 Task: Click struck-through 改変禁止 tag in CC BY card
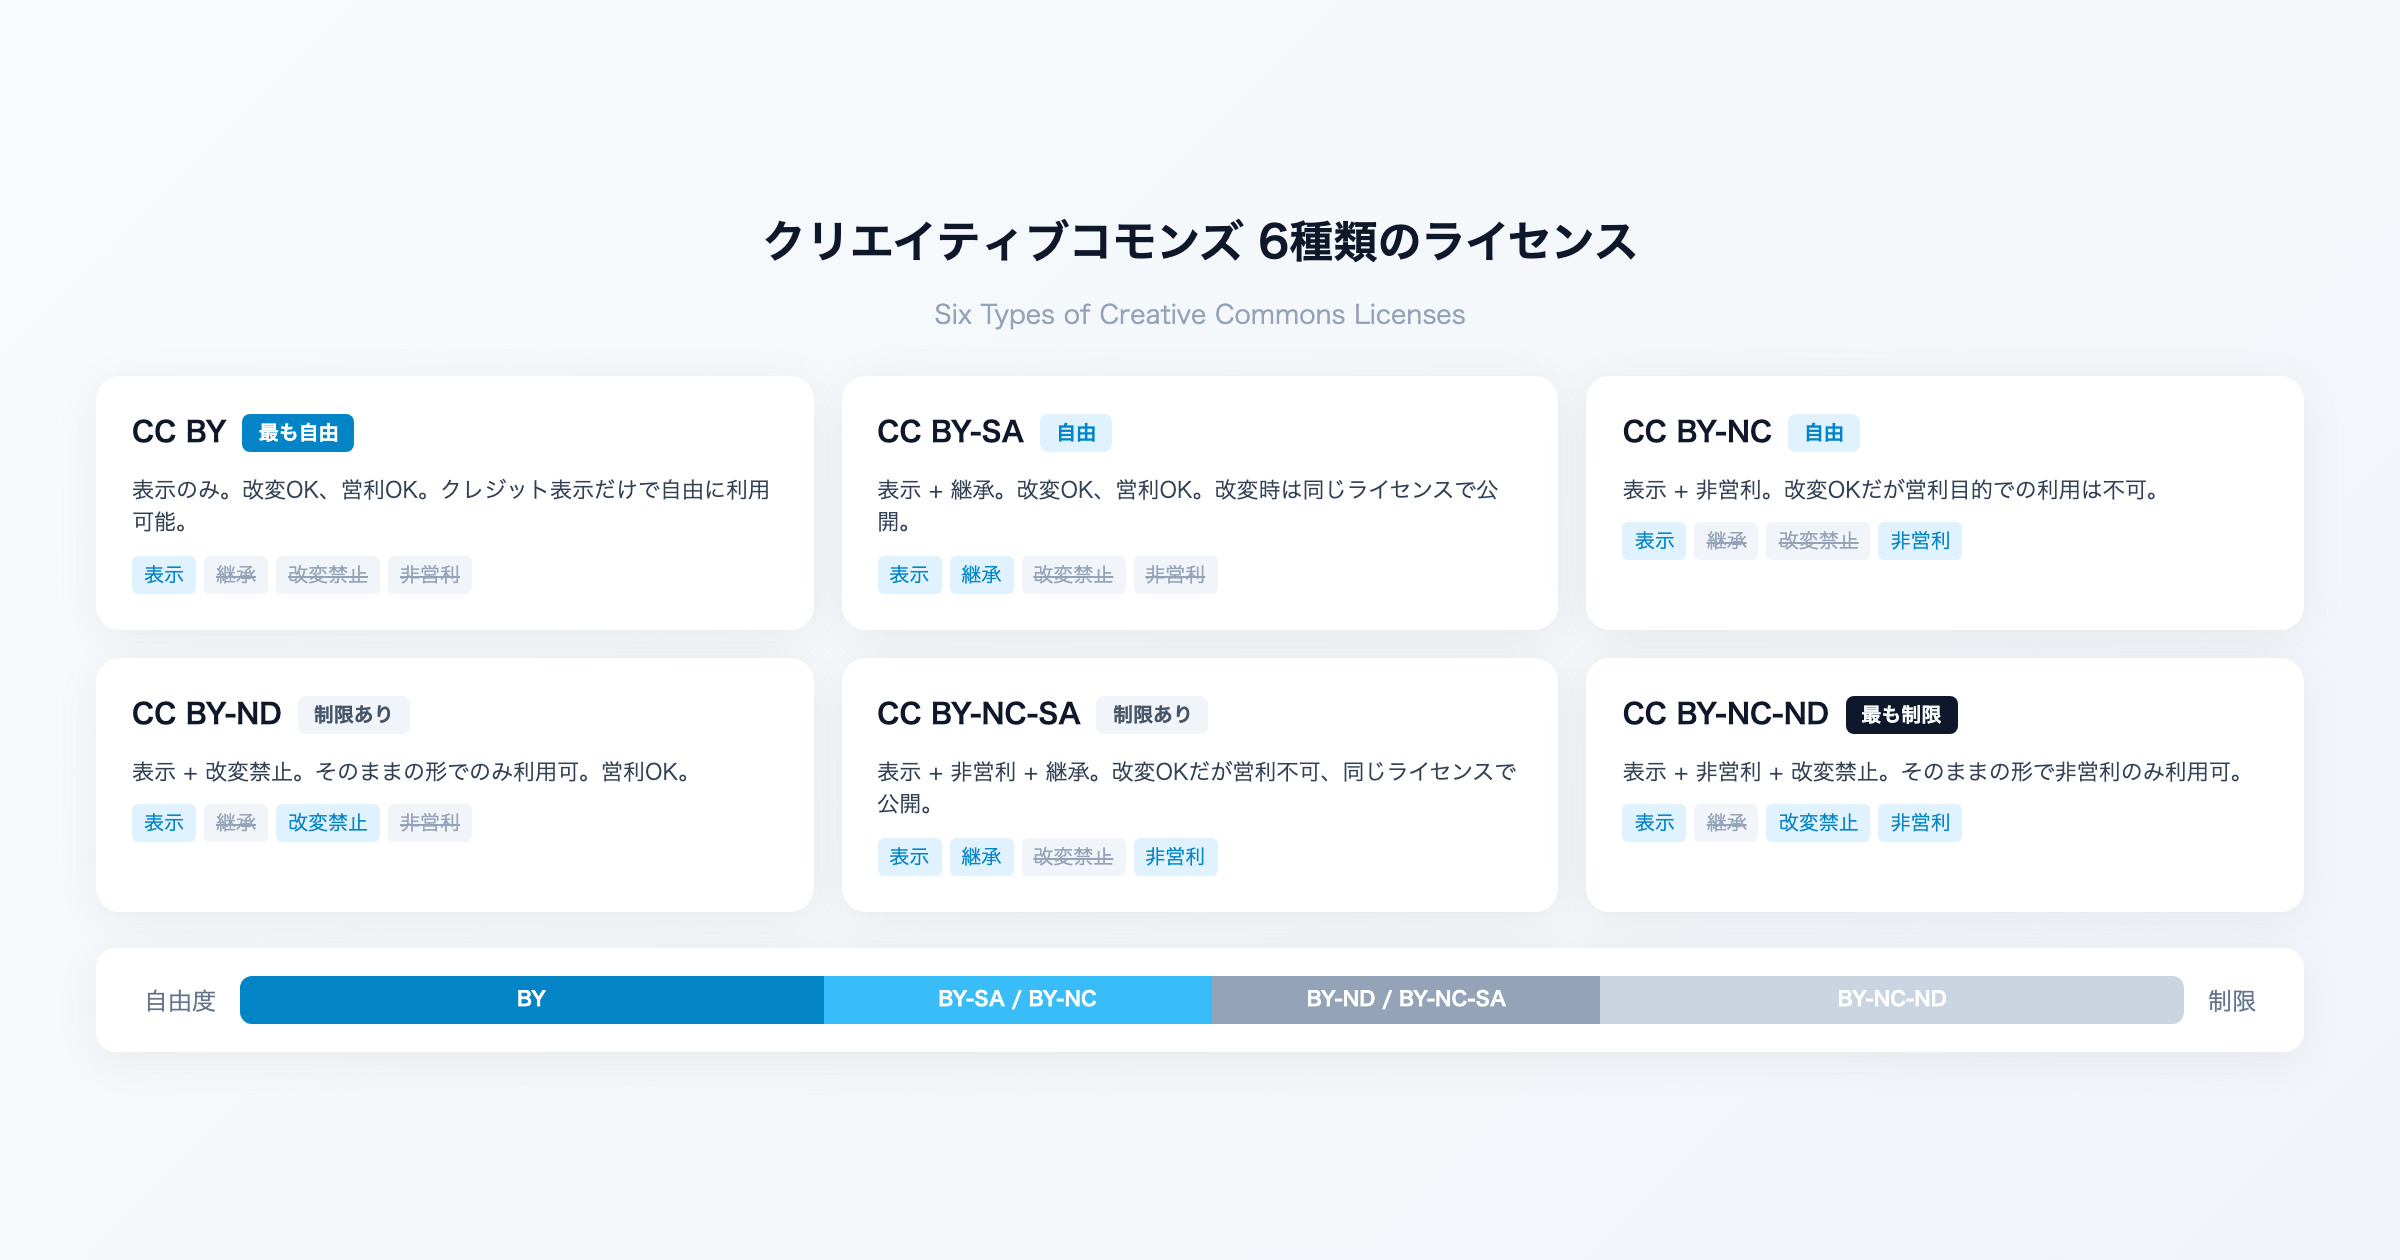click(328, 575)
